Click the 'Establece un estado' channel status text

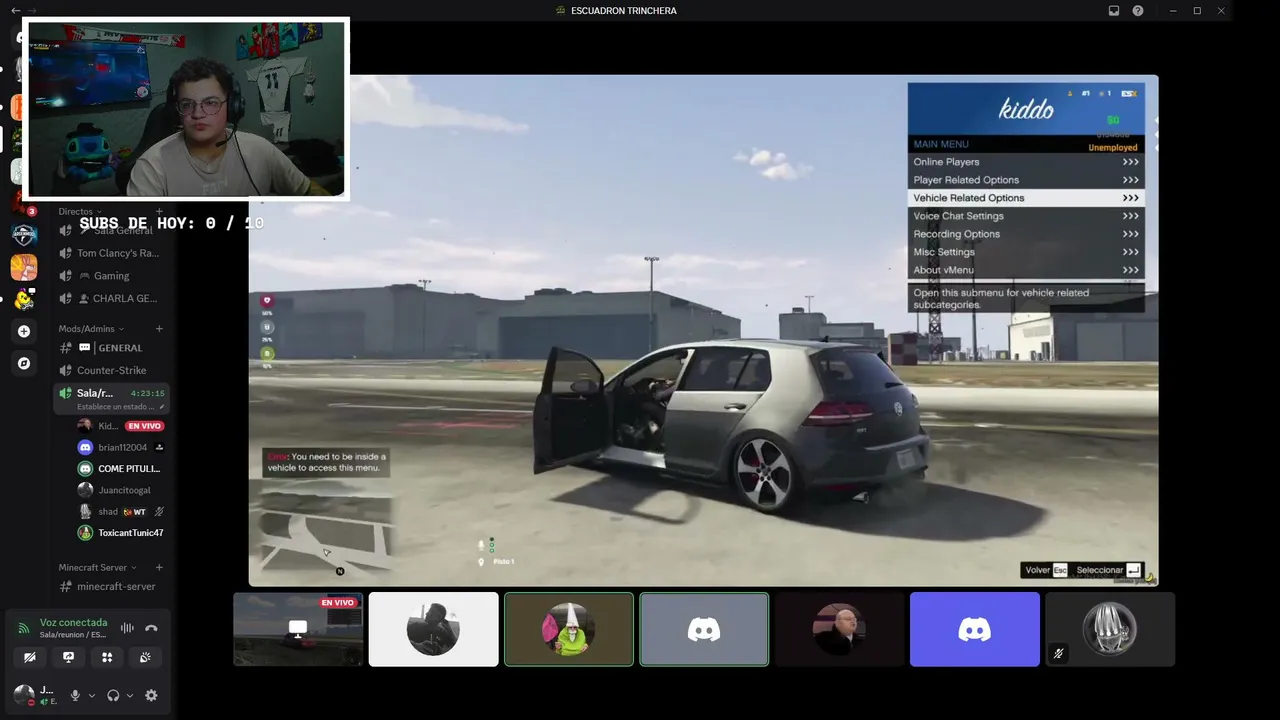tap(116, 407)
